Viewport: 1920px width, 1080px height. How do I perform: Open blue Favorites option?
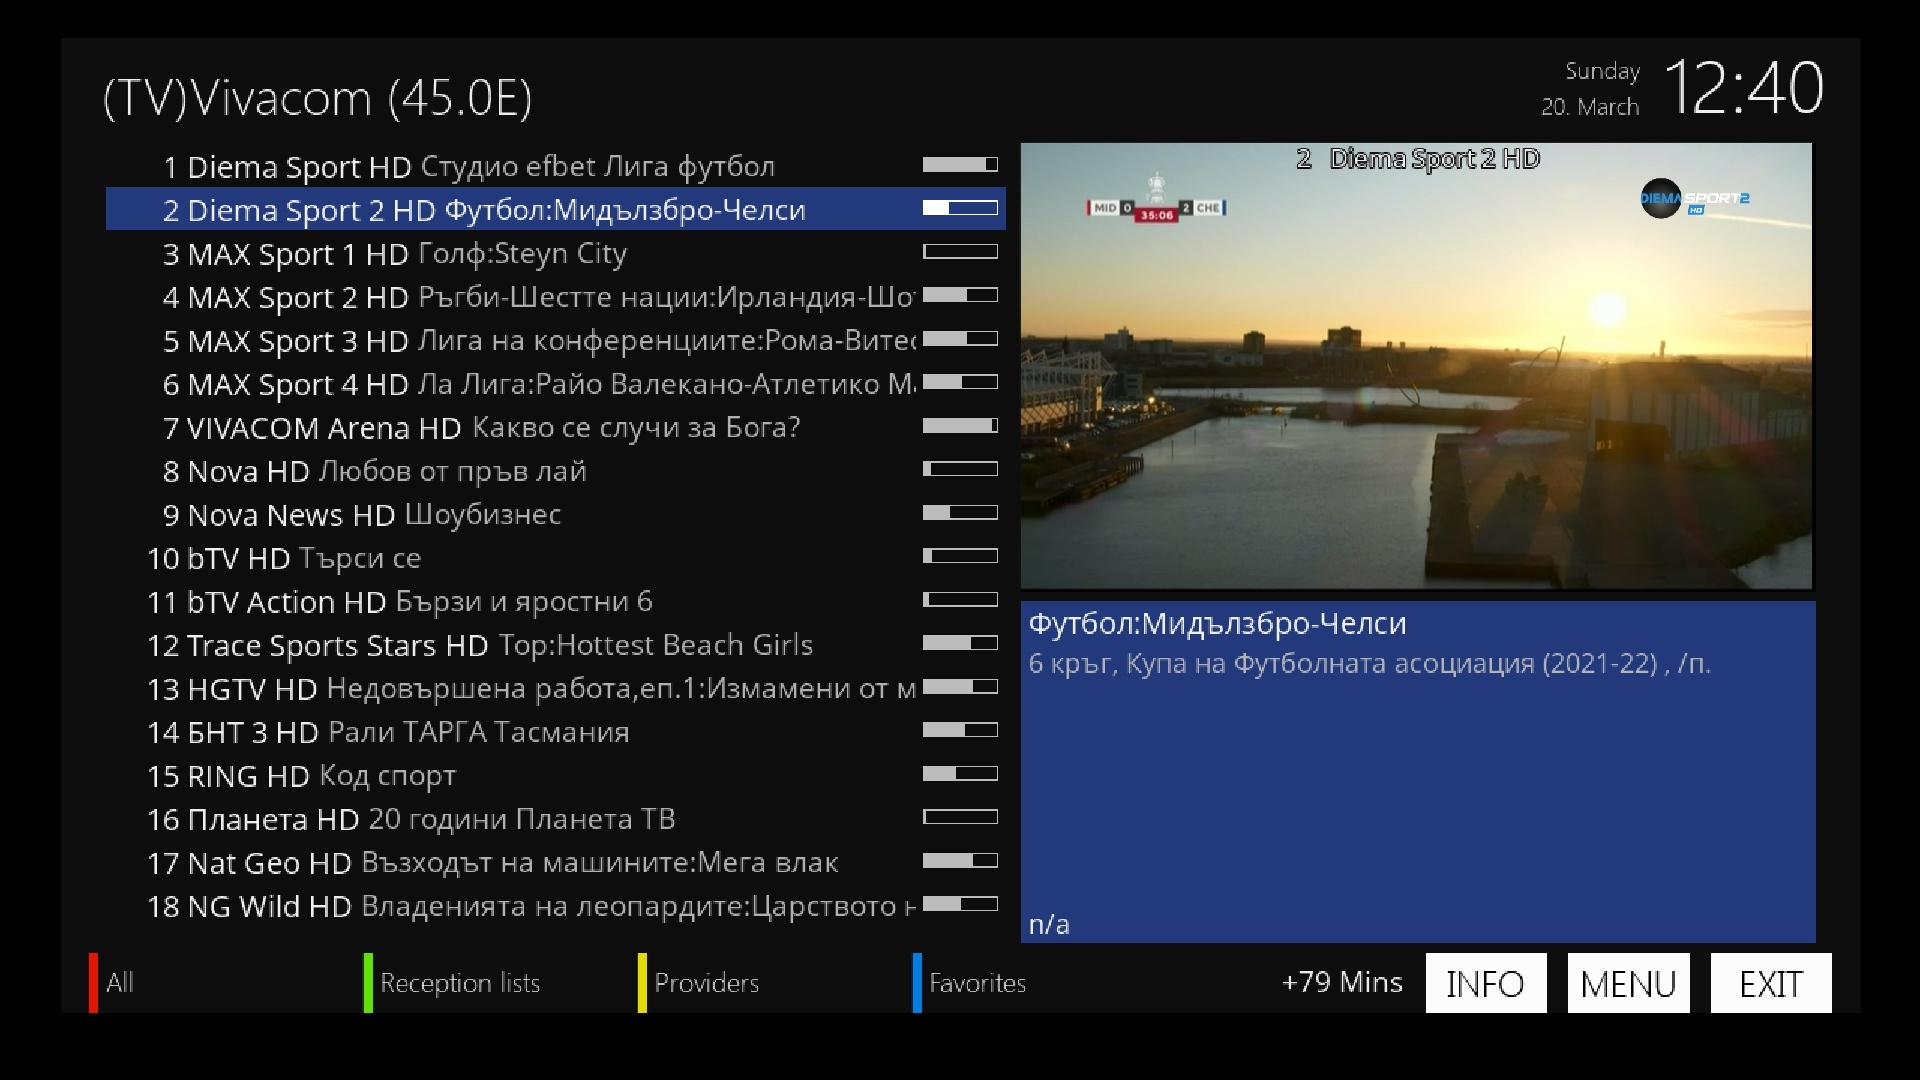(x=977, y=983)
